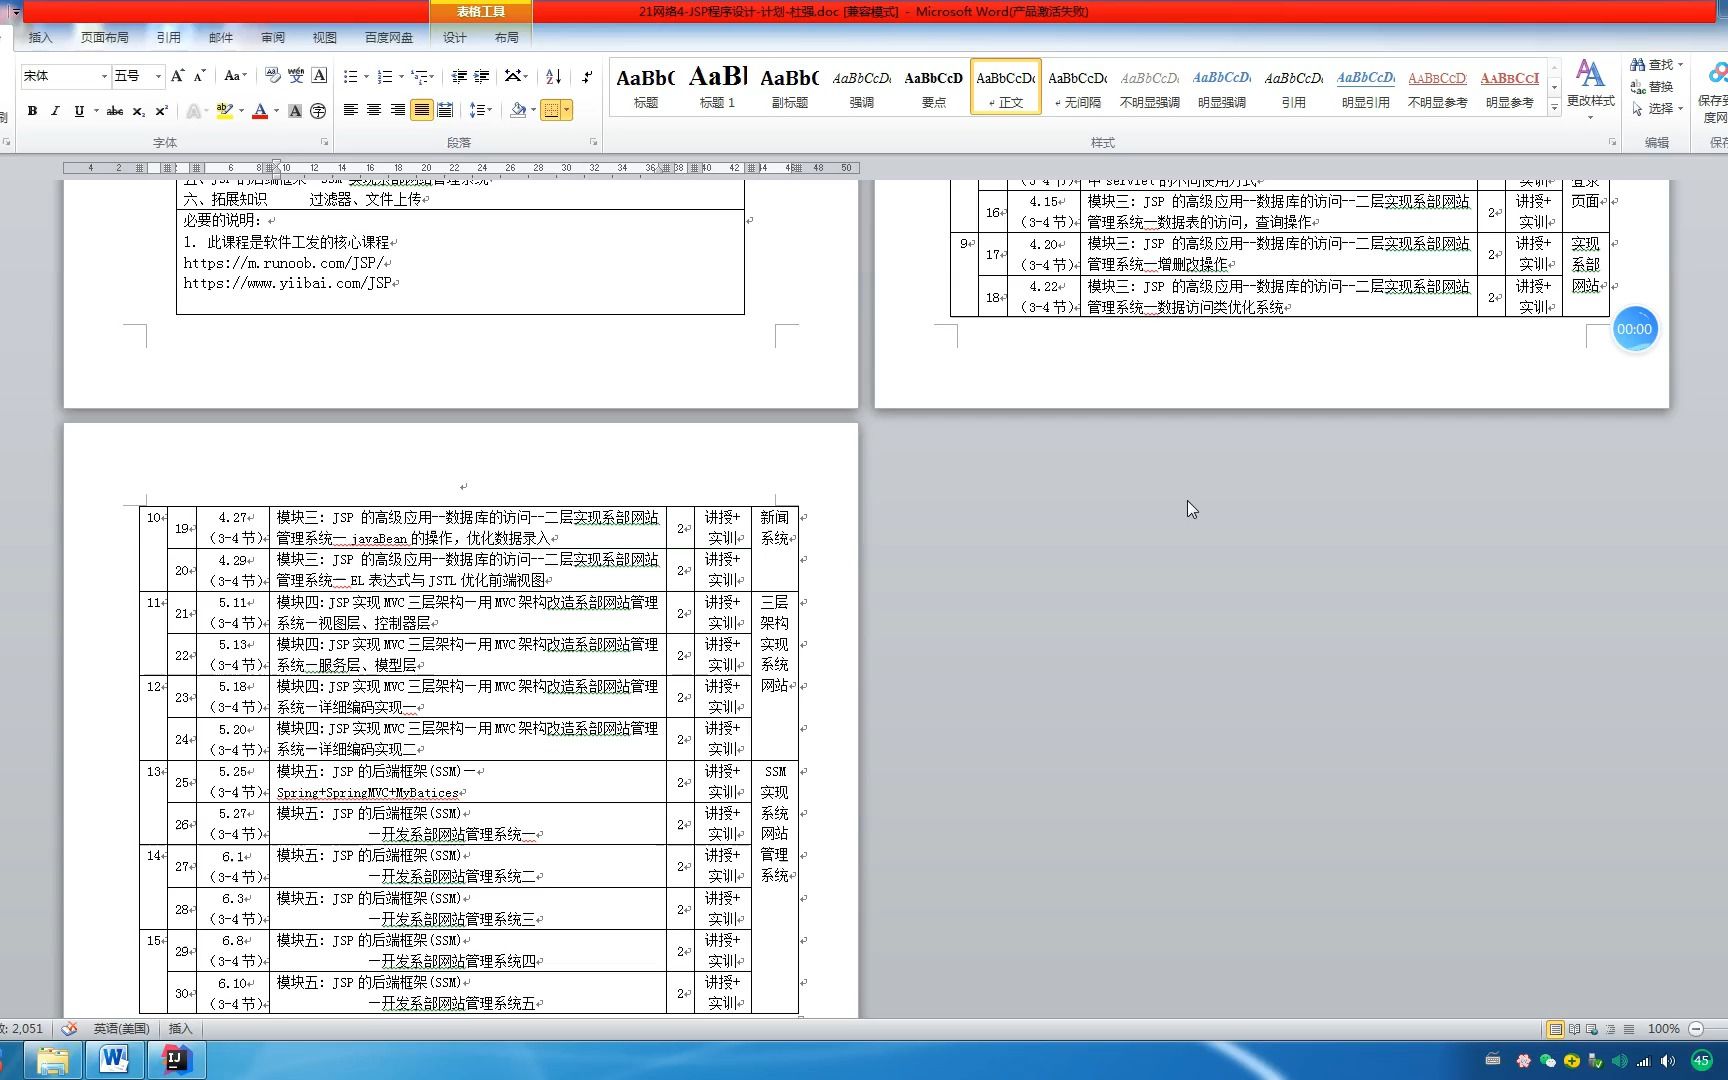Image resolution: width=1728 pixels, height=1080 pixels.
Task: Click the https://m.runoob.com/JSP/ link
Action: [x=284, y=263]
